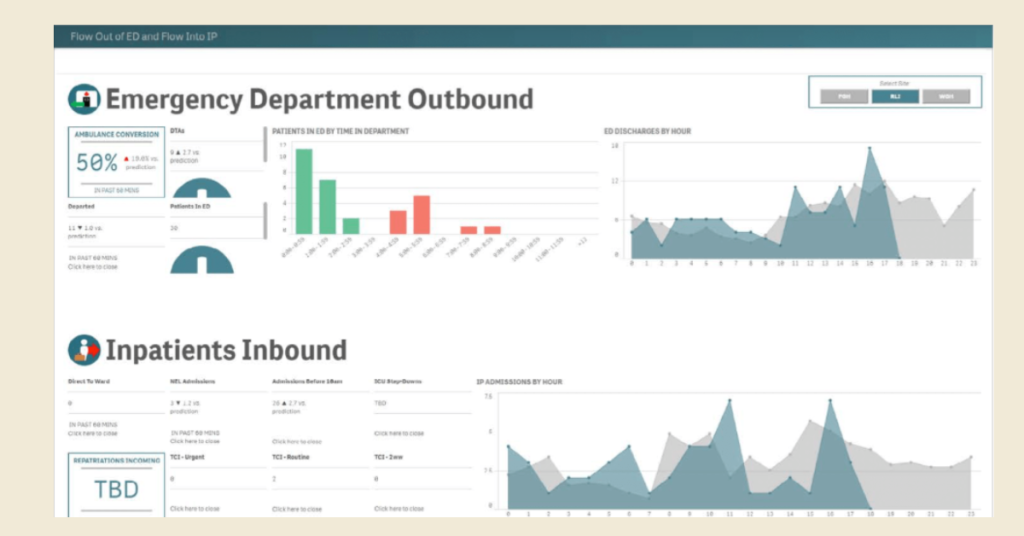1024x536 pixels.
Task: Close the TCI - Routine card
Action: pyautogui.click(x=297, y=509)
